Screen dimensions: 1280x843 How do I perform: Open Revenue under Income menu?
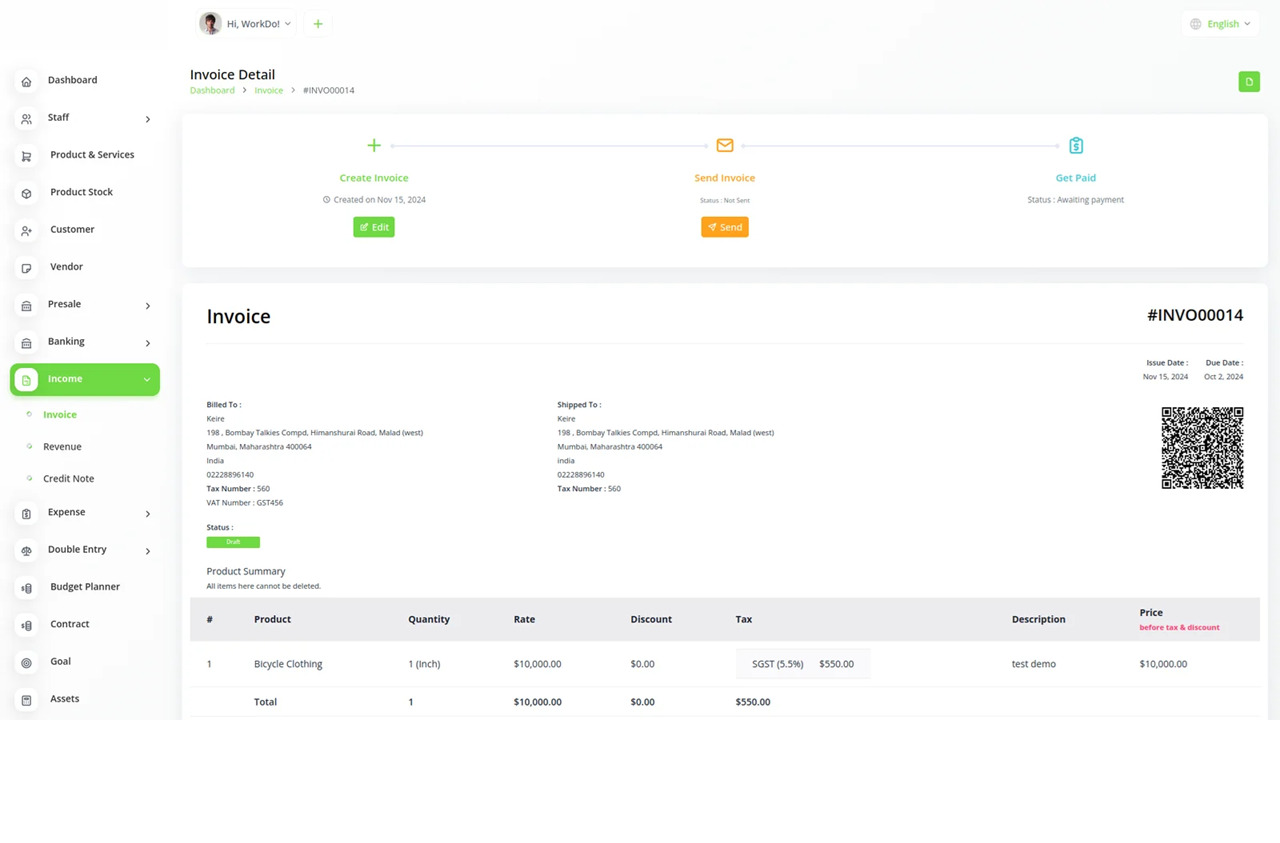click(x=62, y=447)
